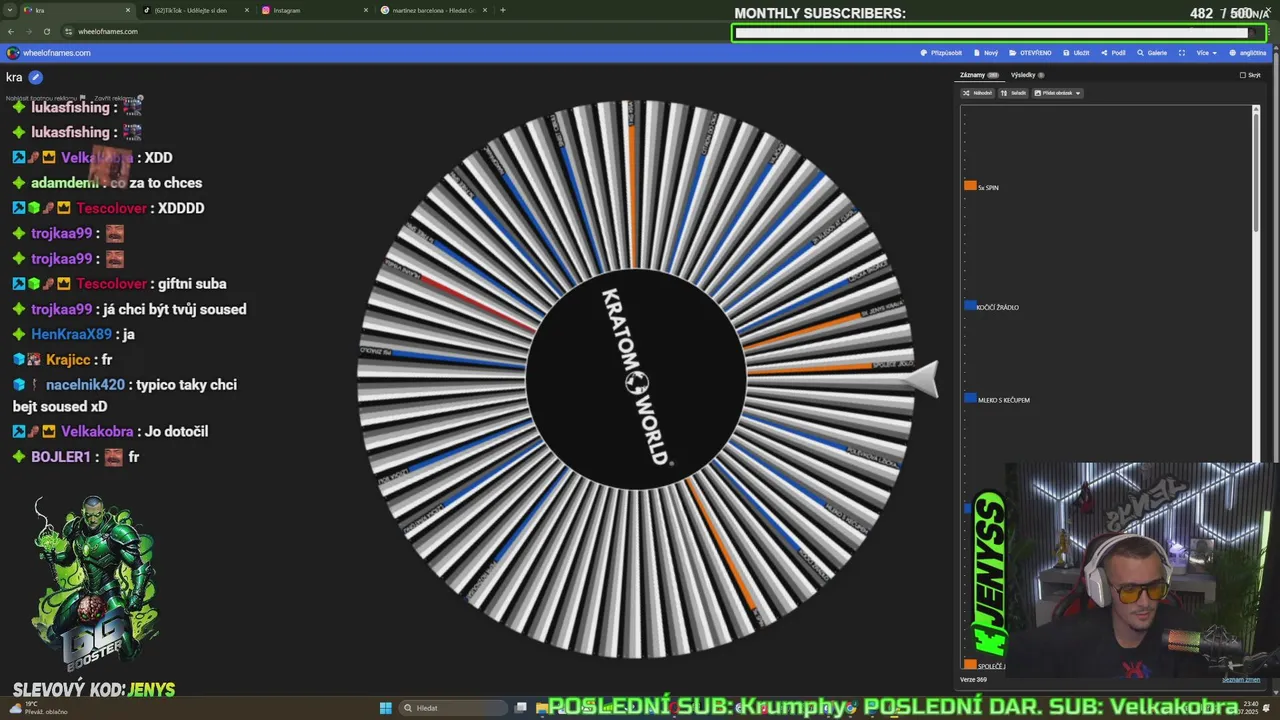
Task: Close the TikTok browser tab
Action: (x=247, y=10)
